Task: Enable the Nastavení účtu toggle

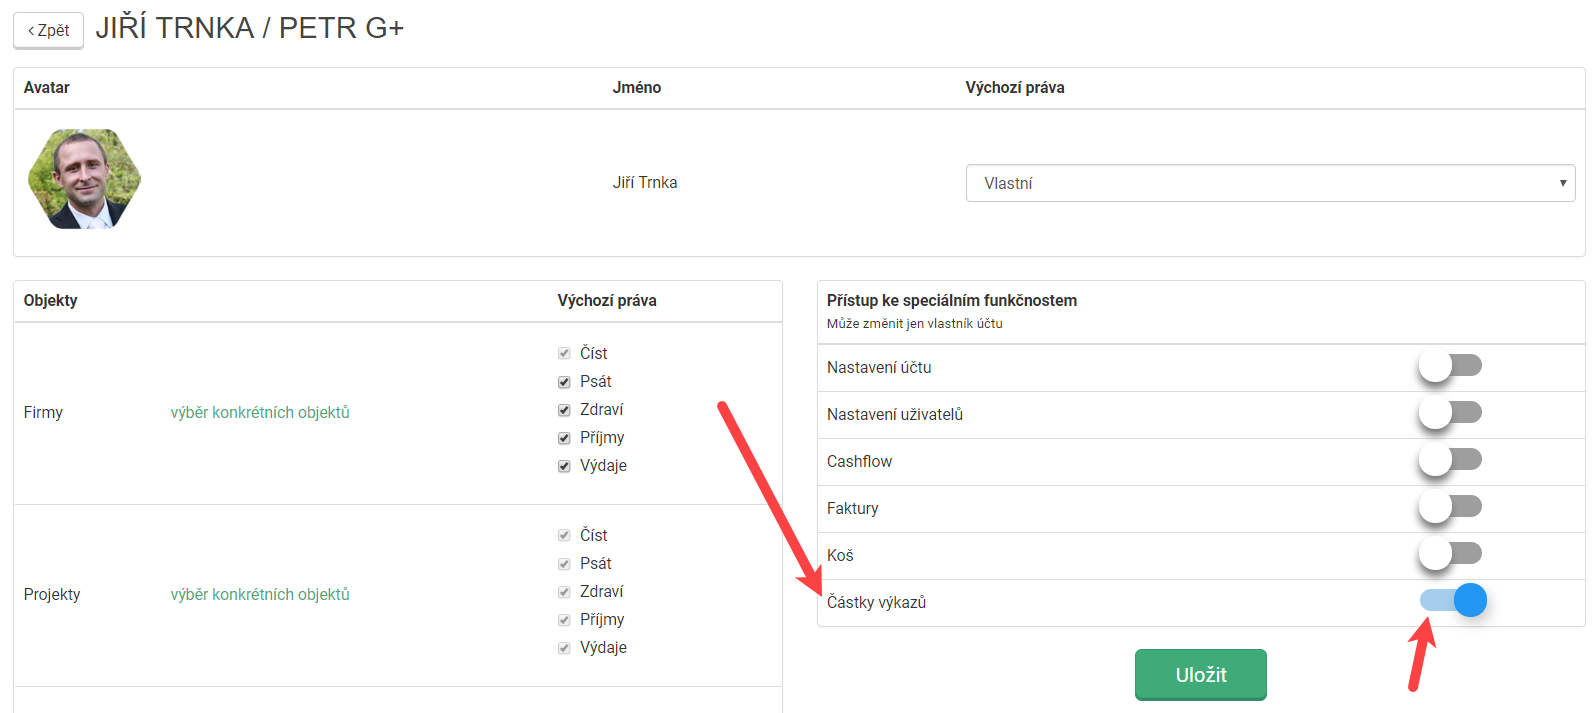Action: [x=1449, y=366]
